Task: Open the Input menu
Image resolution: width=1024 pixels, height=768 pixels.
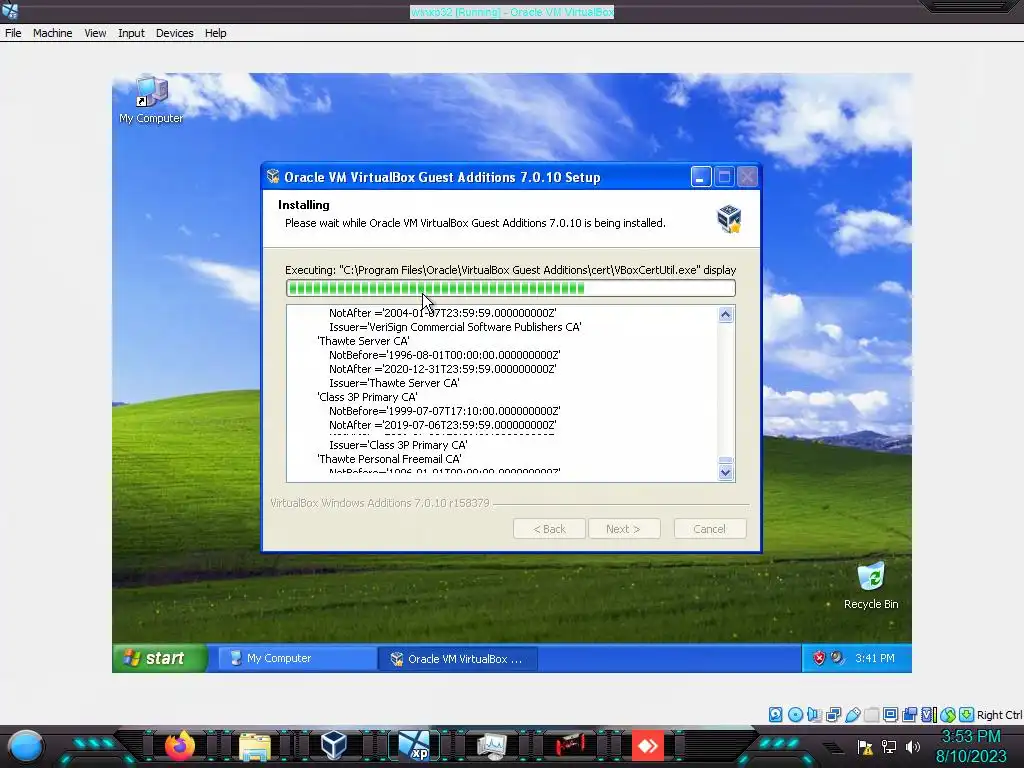Action: 131,33
